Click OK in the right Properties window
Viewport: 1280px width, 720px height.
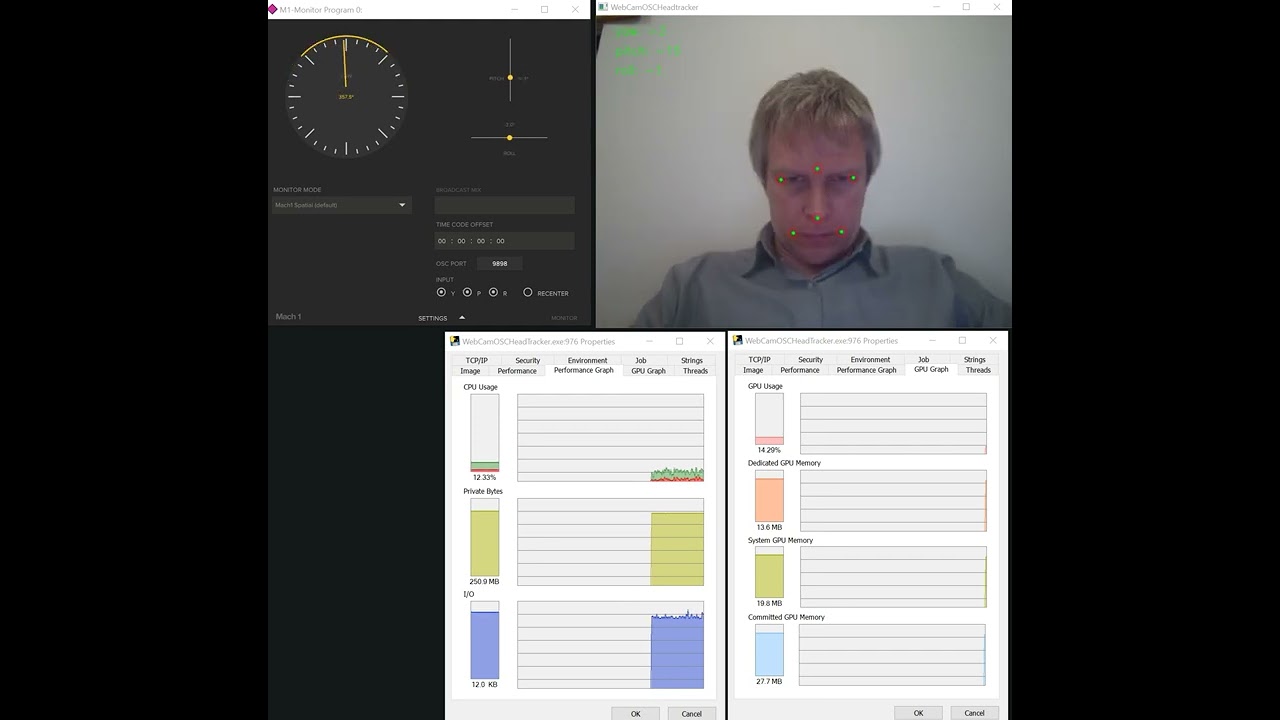pyautogui.click(x=918, y=713)
